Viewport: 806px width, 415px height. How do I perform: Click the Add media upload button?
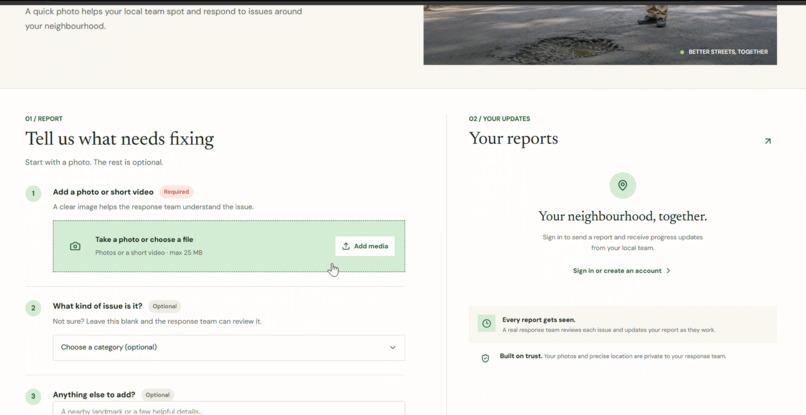(x=365, y=246)
